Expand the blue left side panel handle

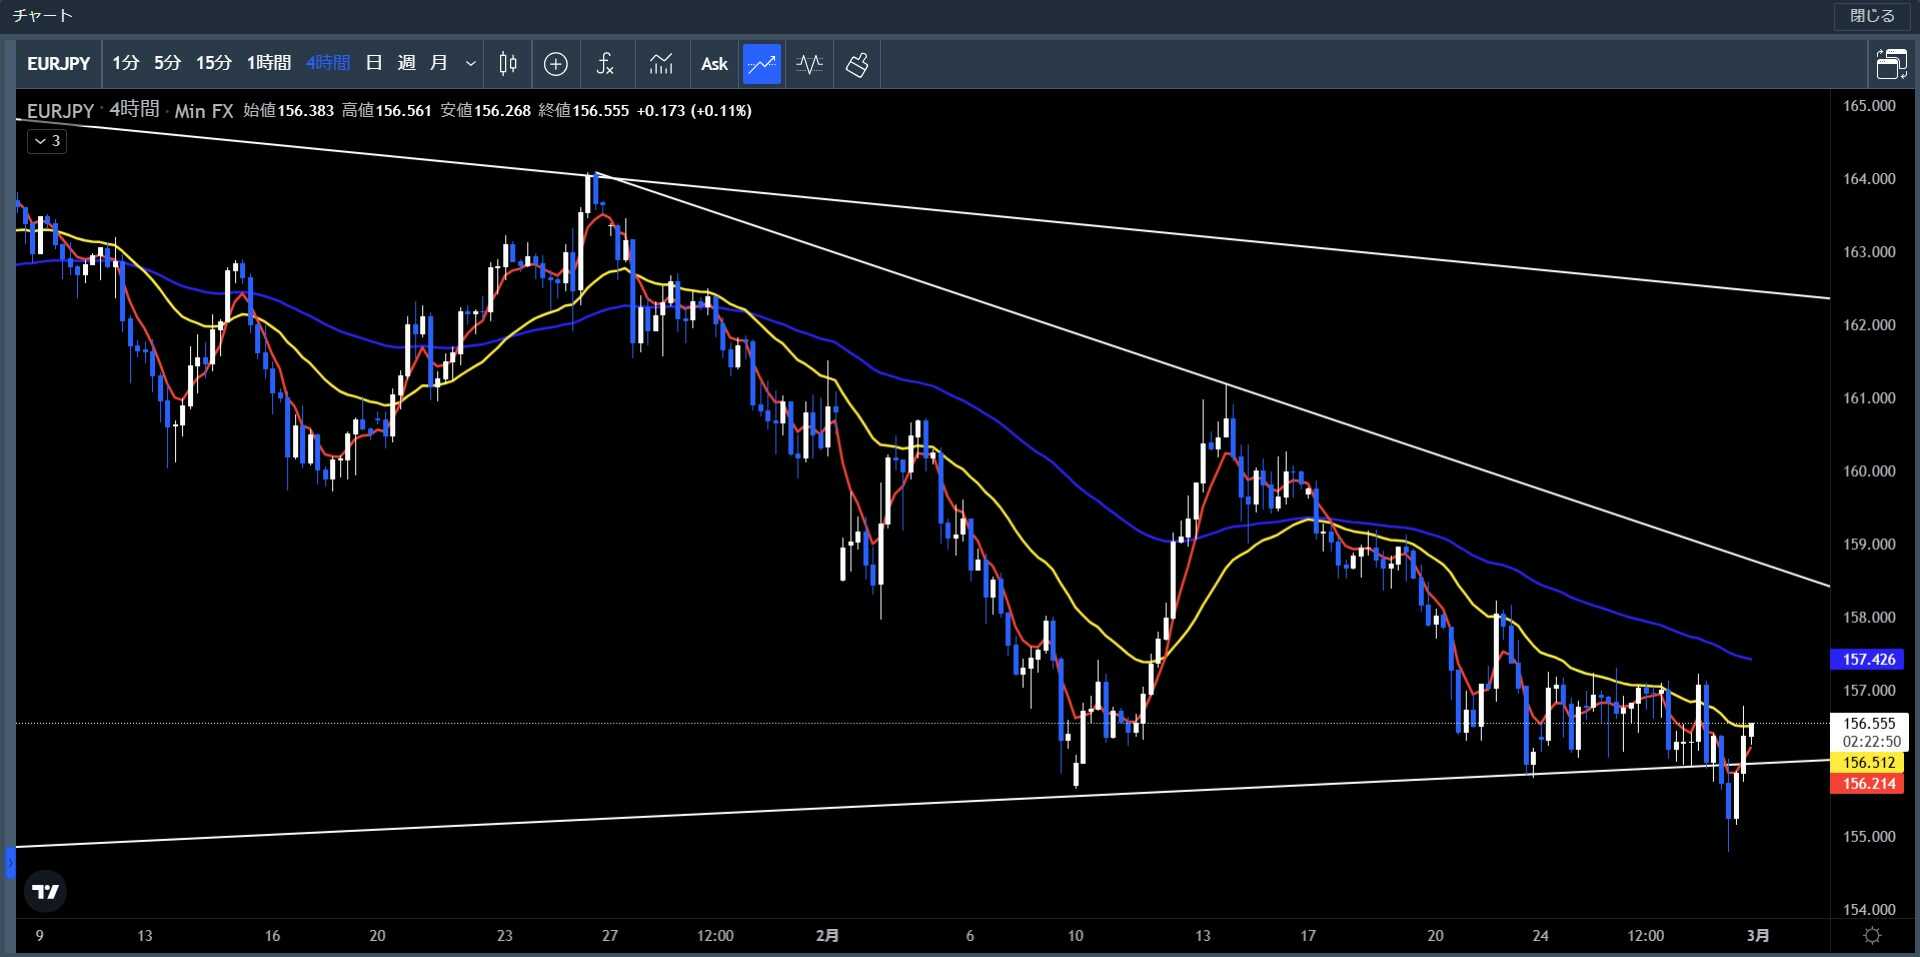[10, 862]
